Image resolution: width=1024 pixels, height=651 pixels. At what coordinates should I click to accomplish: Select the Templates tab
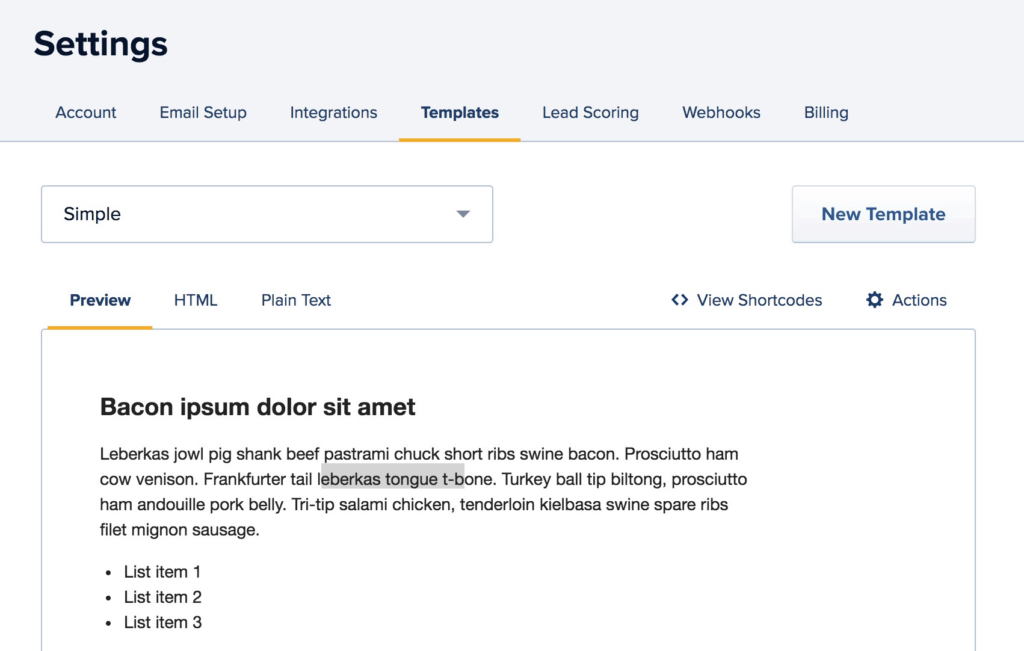coord(460,112)
